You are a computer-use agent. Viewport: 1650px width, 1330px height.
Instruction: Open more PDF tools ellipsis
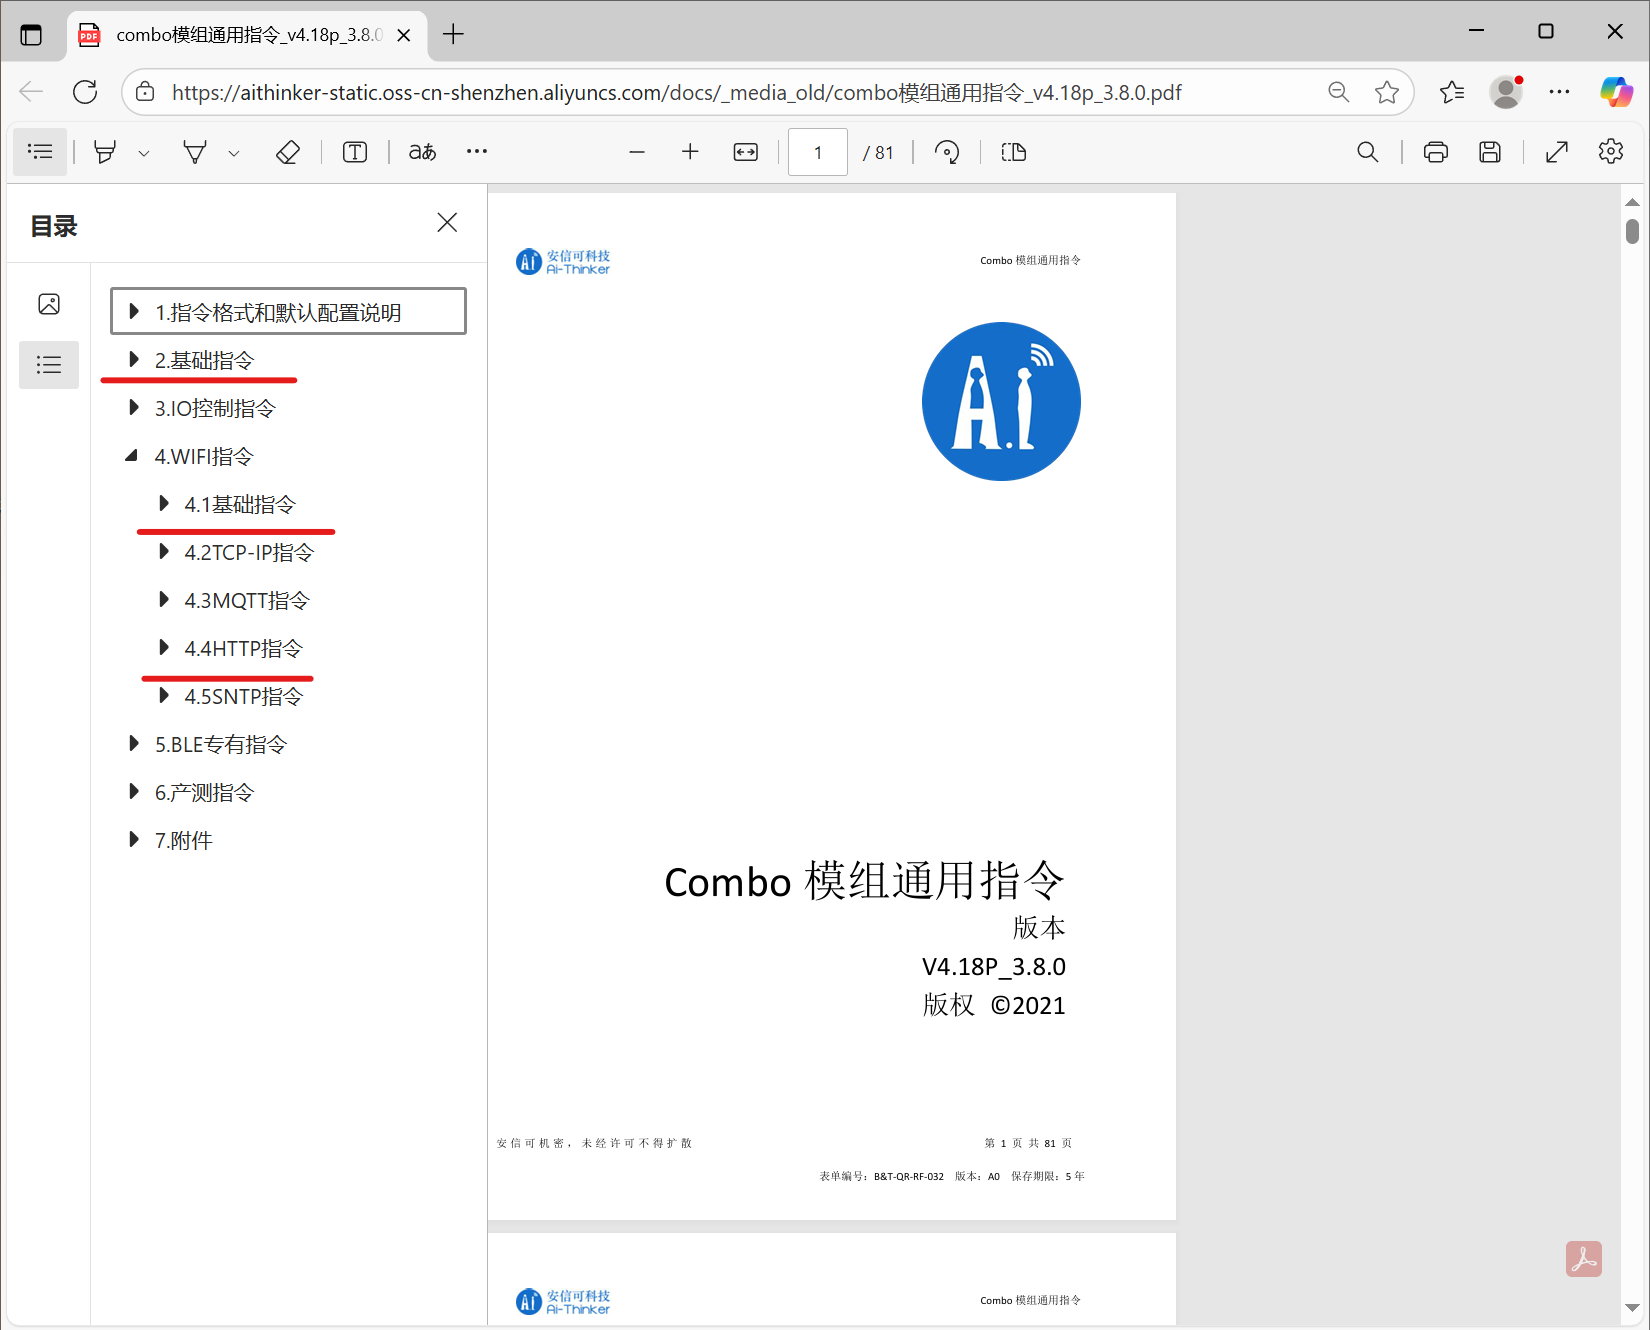[x=477, y=151]
